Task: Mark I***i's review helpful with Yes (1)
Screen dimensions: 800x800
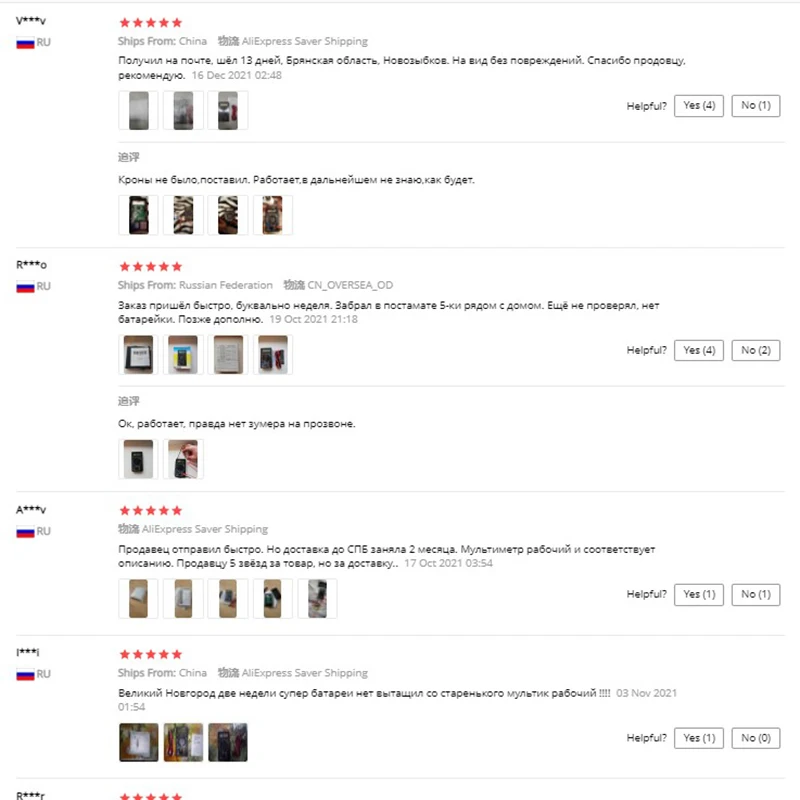Action: [699, 738]
